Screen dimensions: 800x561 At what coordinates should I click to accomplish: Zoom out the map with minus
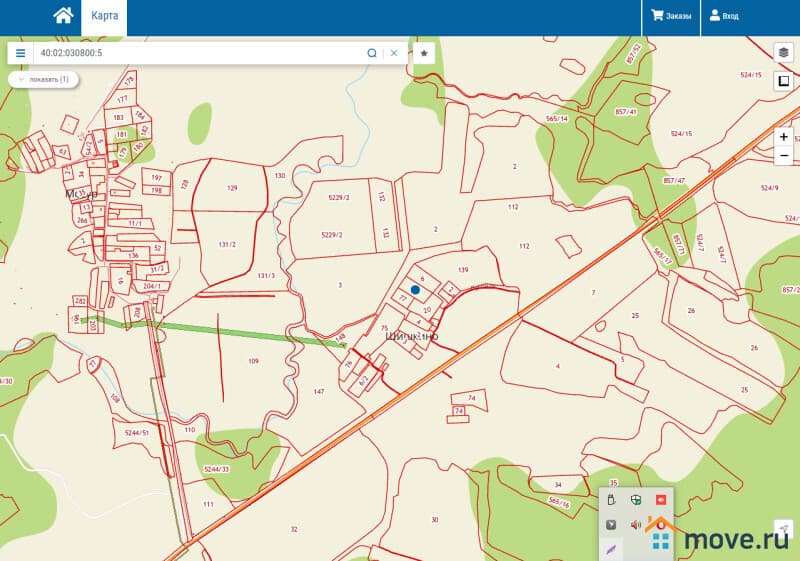784,156
